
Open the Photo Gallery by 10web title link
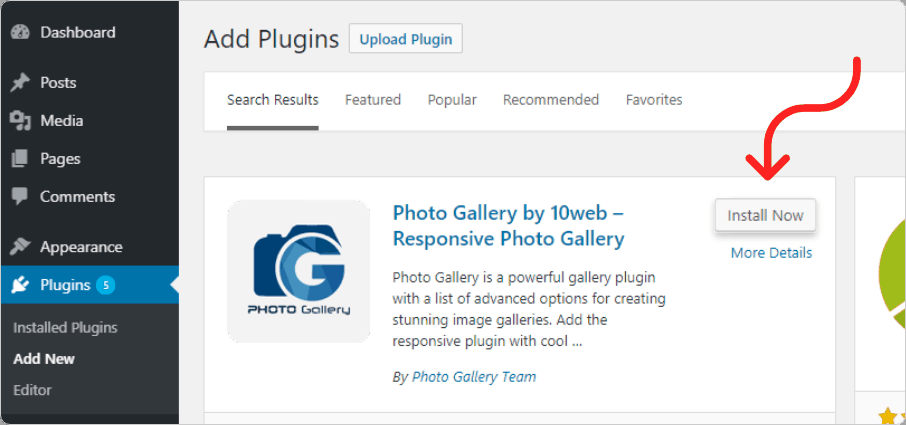coord(508,226)
